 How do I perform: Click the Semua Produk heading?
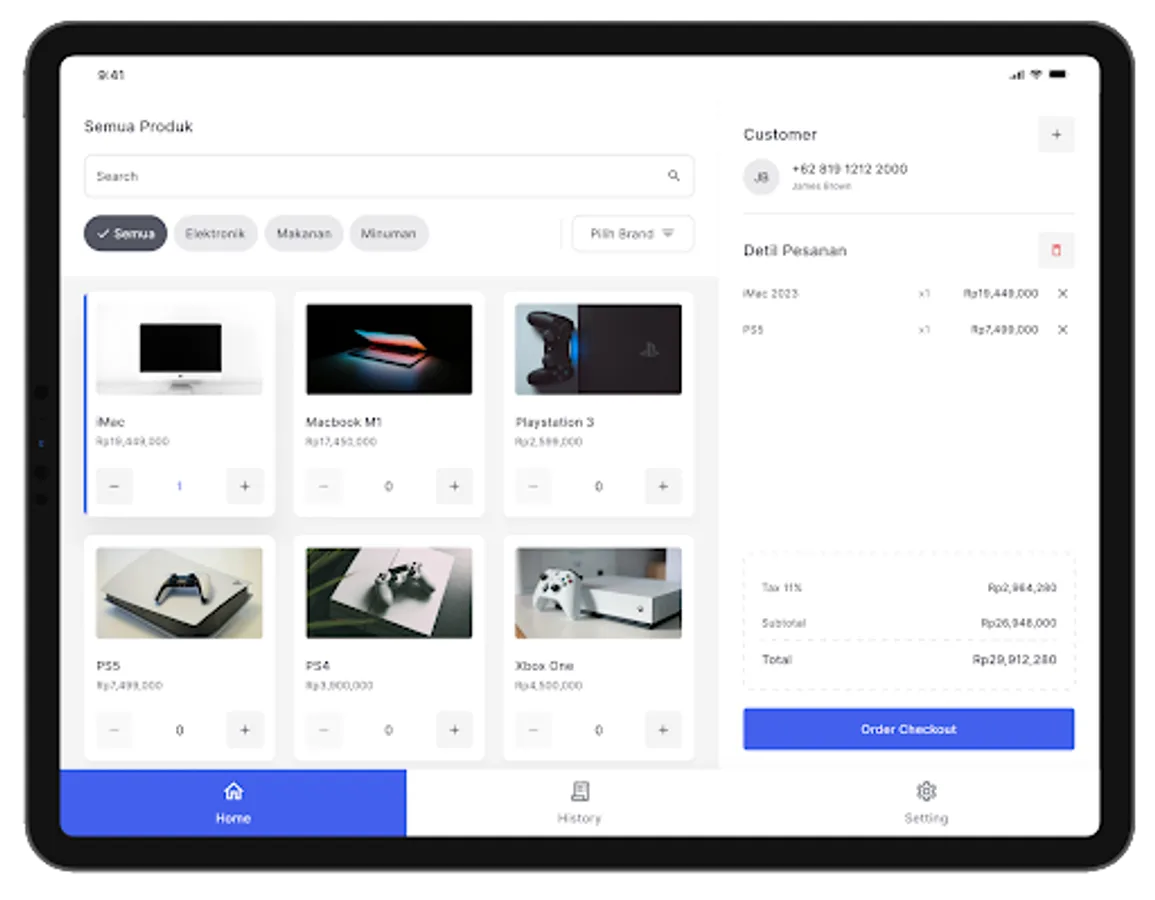tap(138, 127)
